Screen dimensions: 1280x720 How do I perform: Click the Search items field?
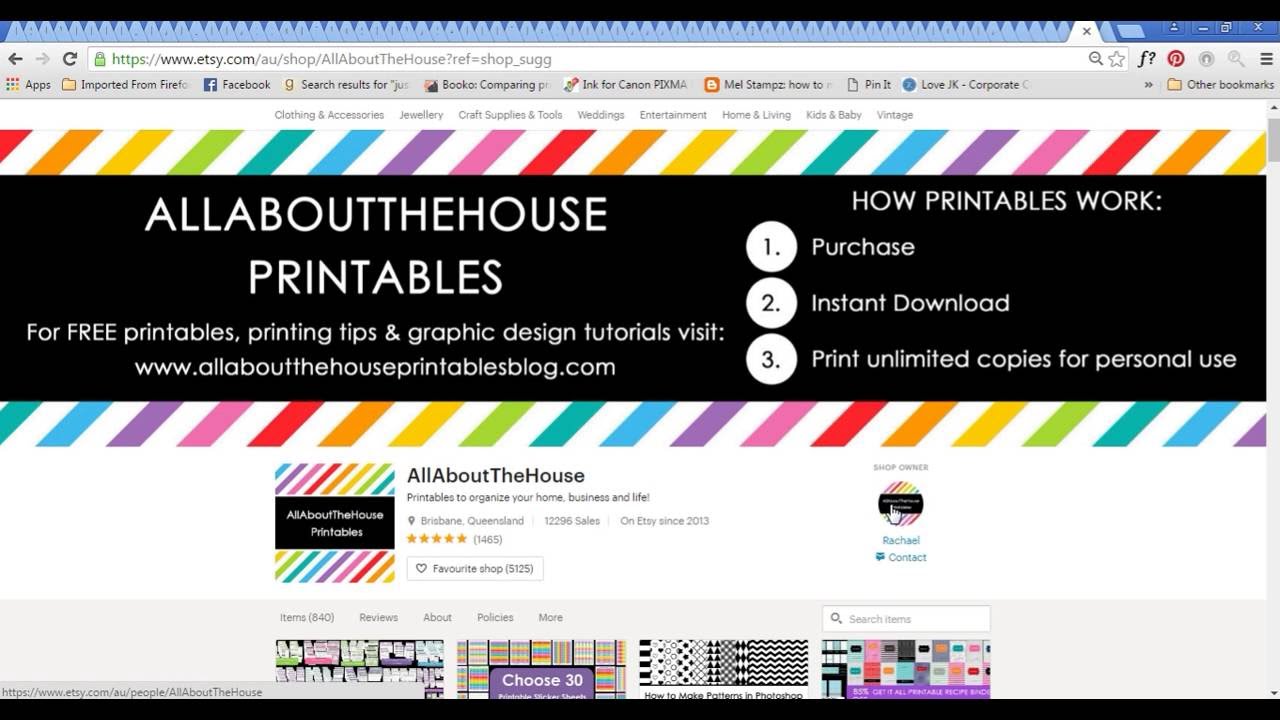906,619
